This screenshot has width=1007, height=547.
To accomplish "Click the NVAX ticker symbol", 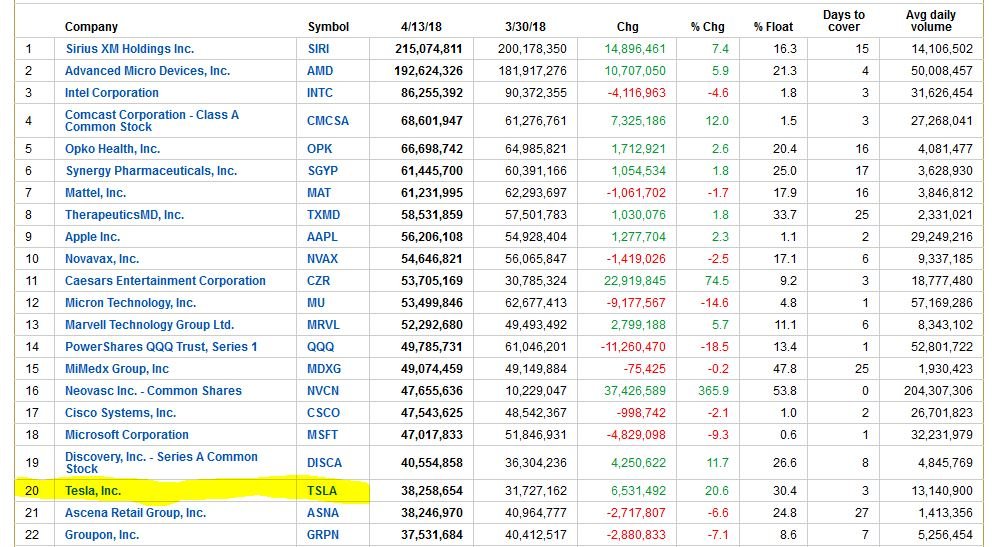I will point(322,259).
